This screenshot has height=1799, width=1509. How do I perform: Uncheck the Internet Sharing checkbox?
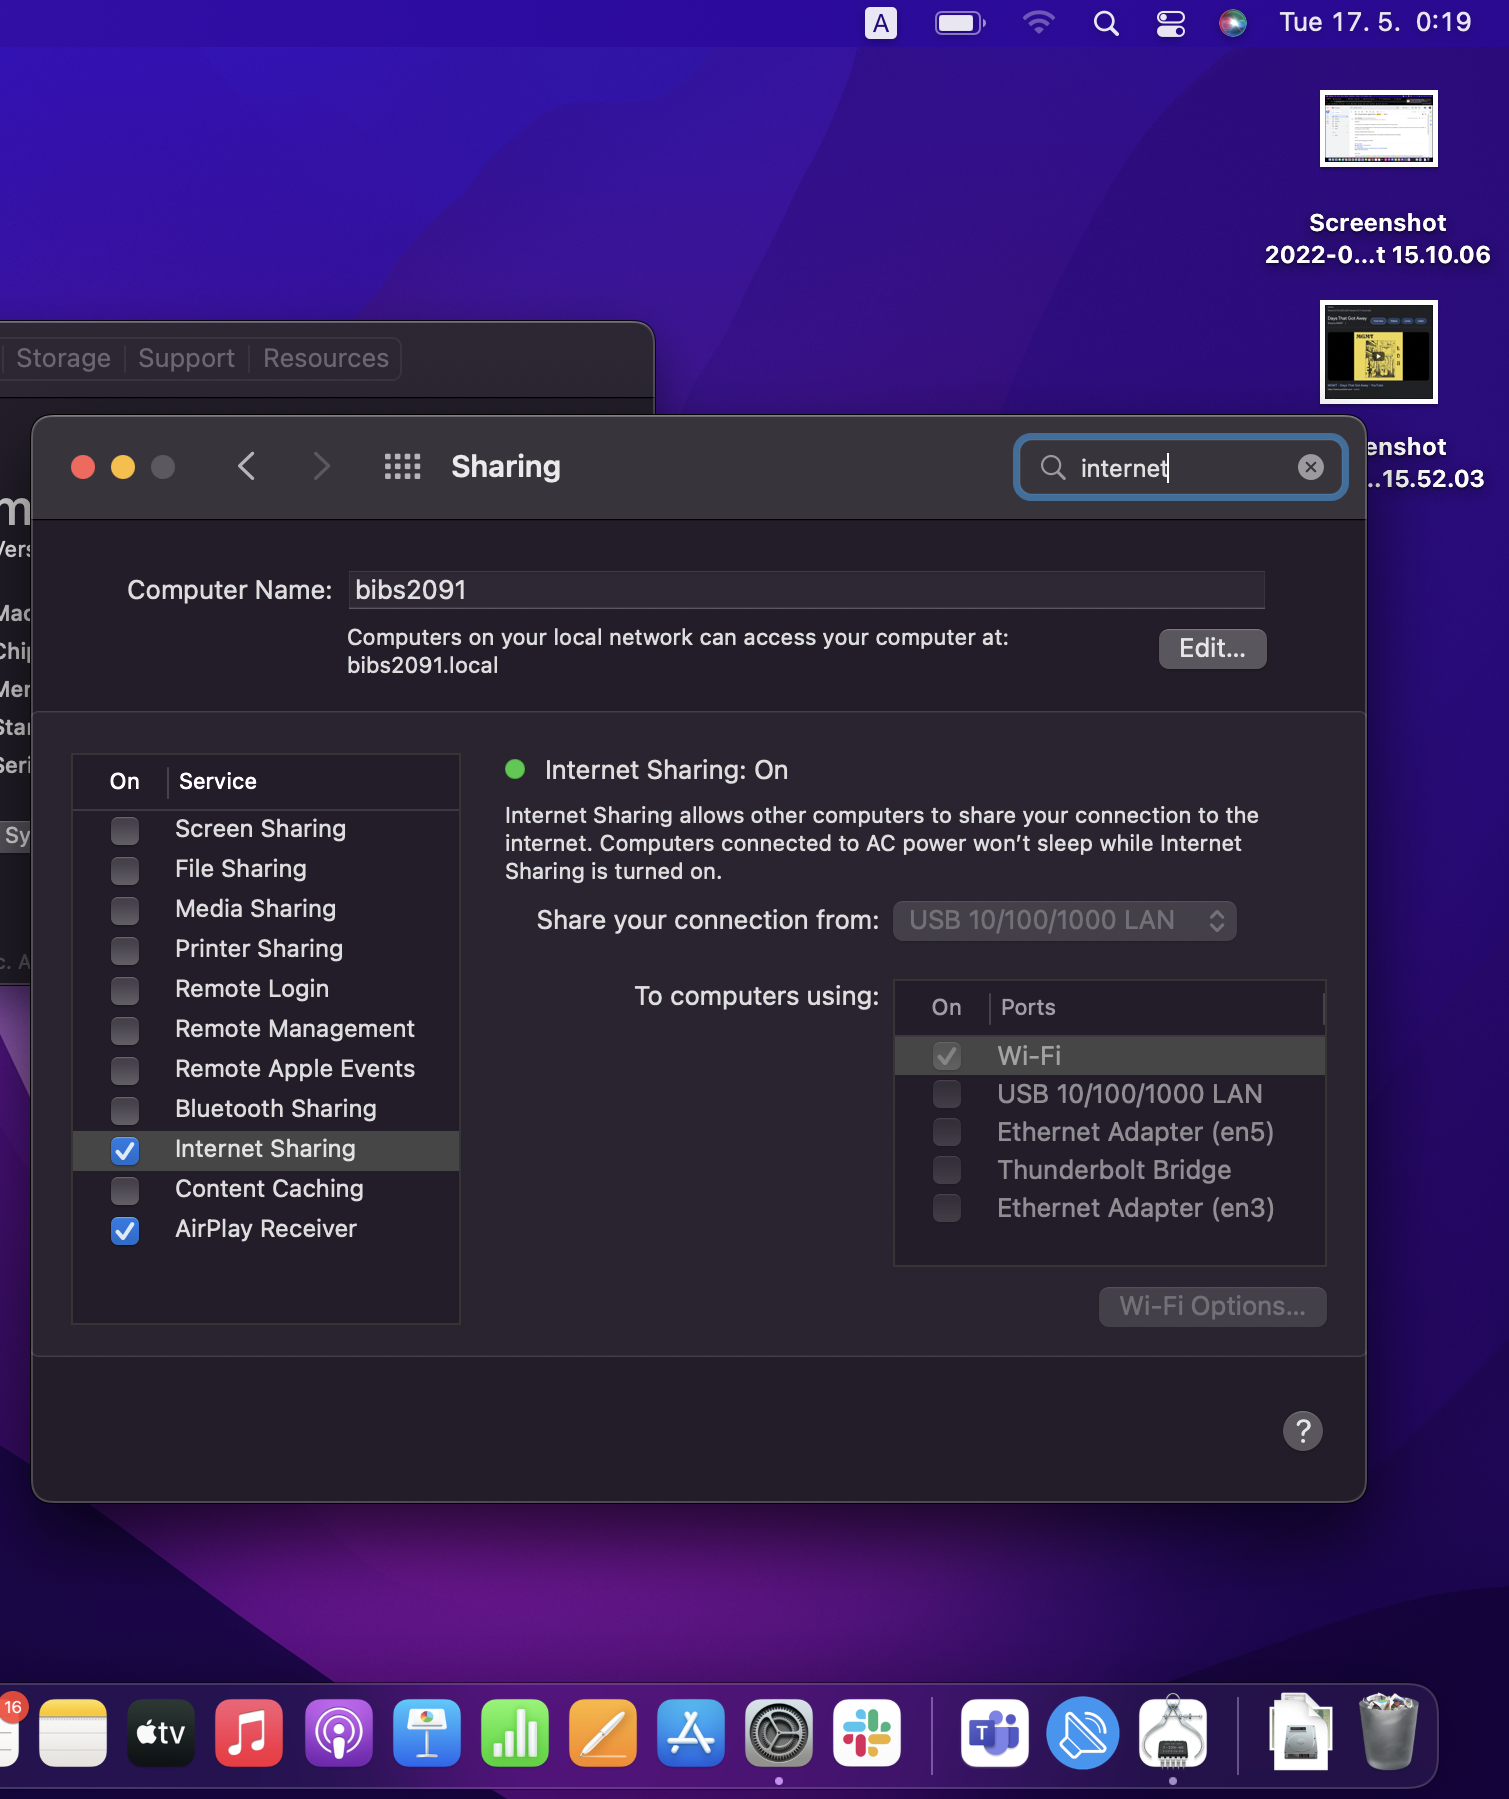[125, 1150]
